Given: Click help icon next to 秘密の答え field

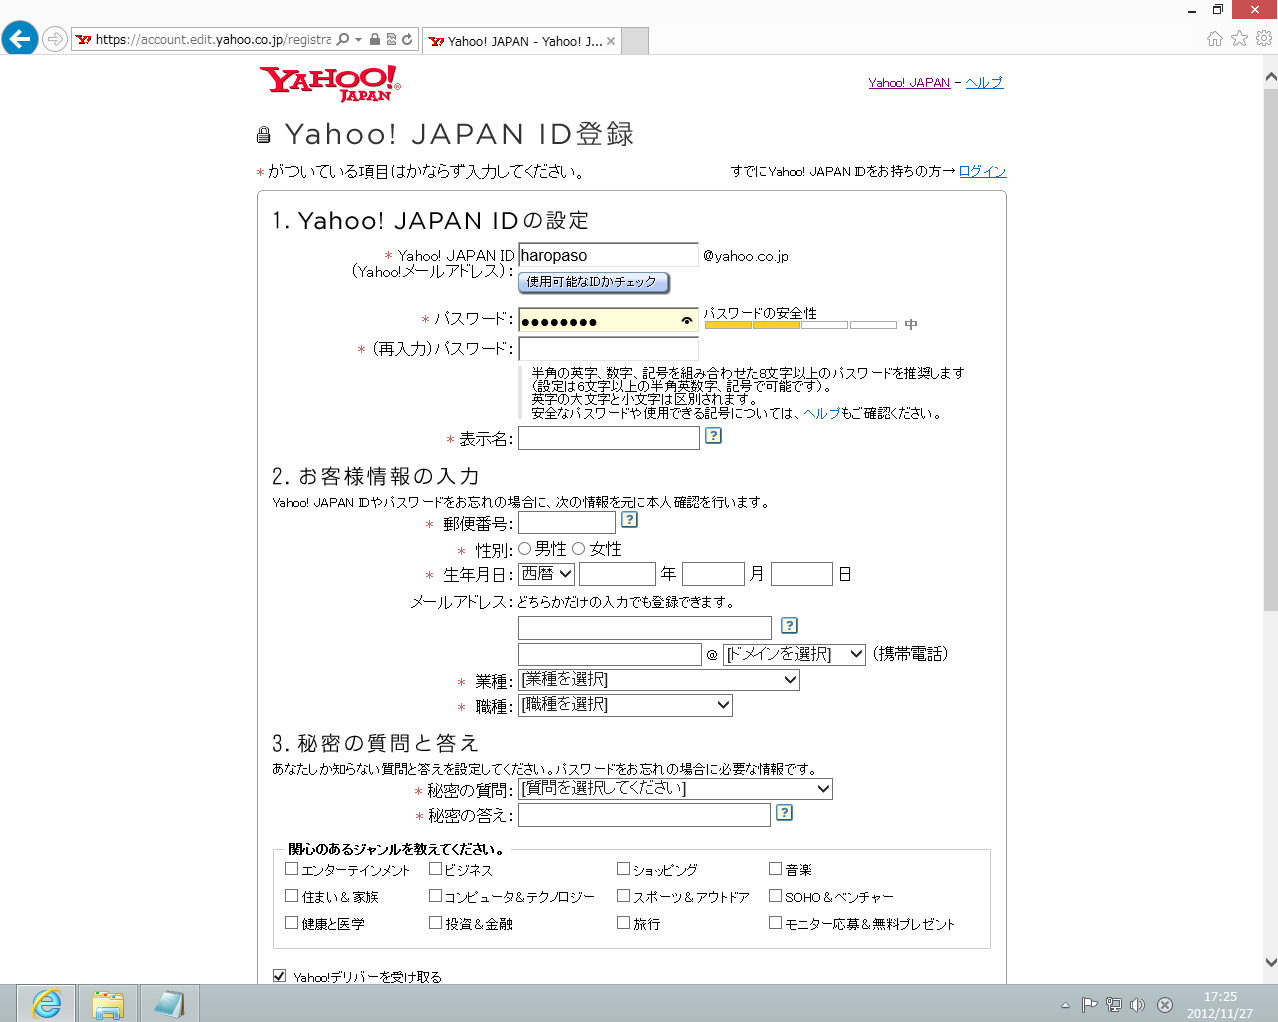Looking at the screenshot, I should [785, 812].
